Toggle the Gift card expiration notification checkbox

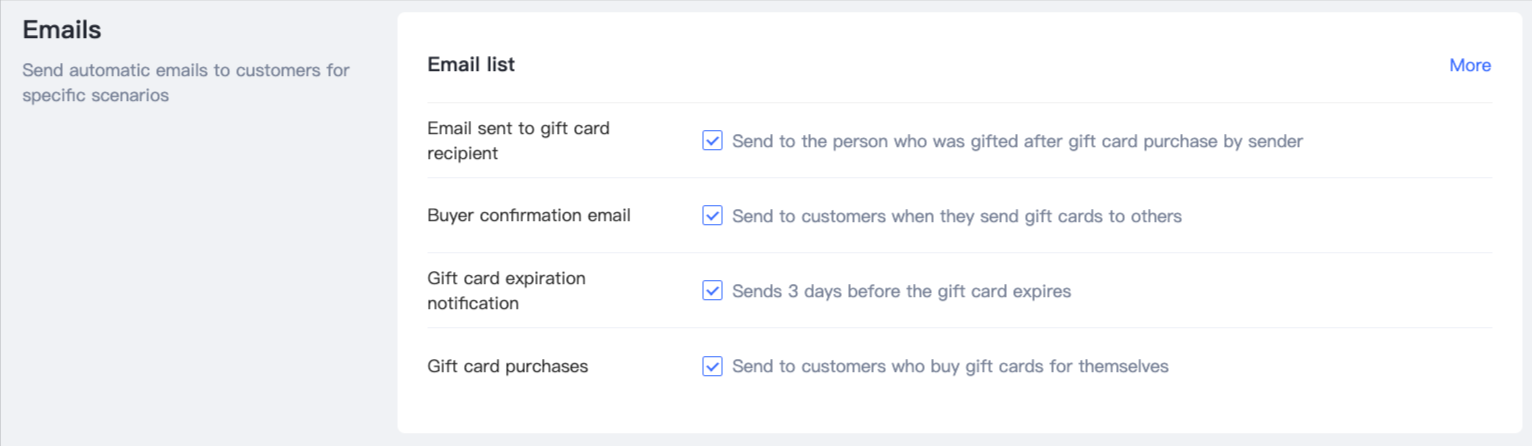coord(712,291)
